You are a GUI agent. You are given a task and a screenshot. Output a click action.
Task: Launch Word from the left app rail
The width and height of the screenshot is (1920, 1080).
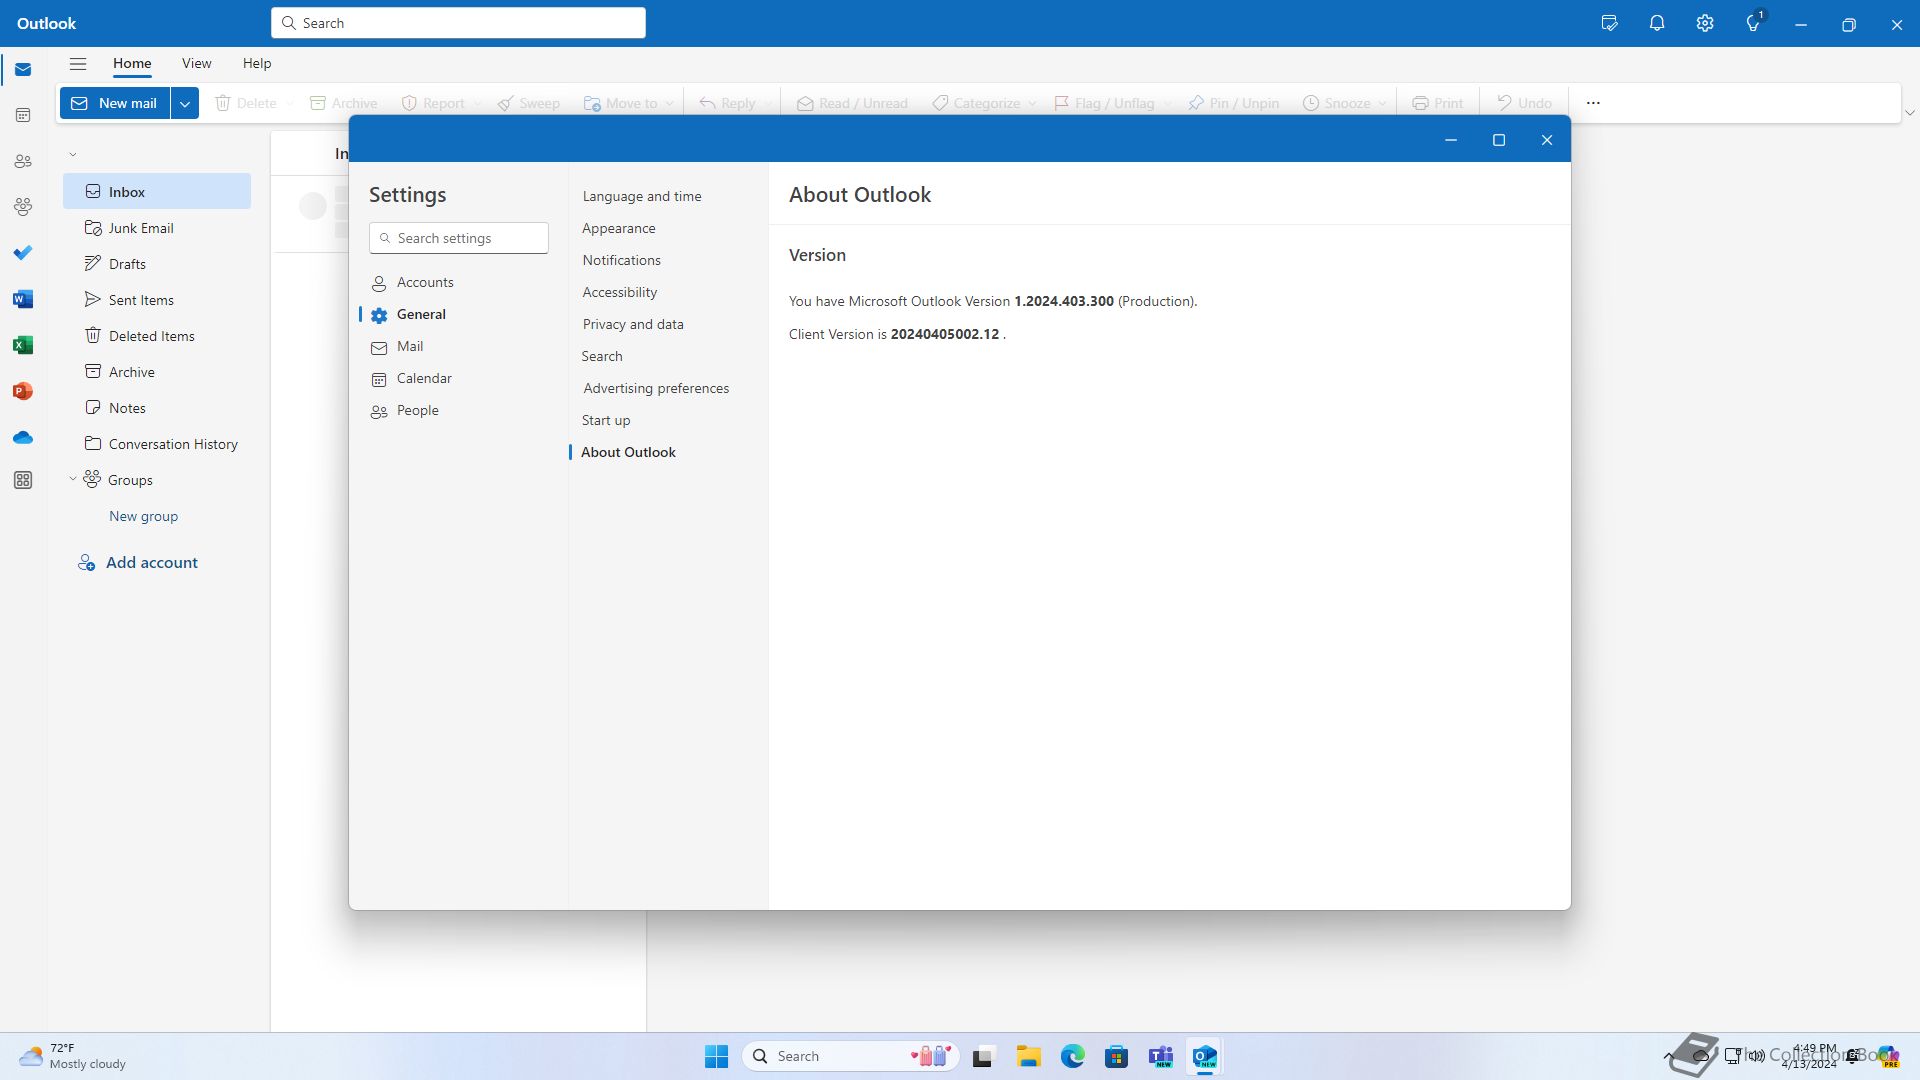pos(23,299)
